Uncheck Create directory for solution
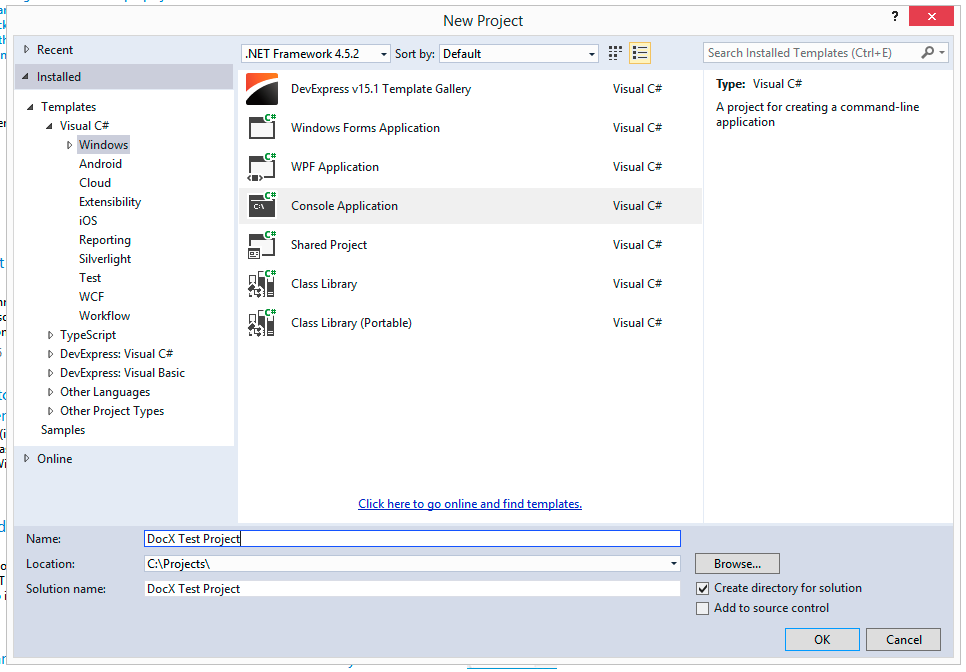Viewport: 966px width, 672px height. [x=704, y=588]
